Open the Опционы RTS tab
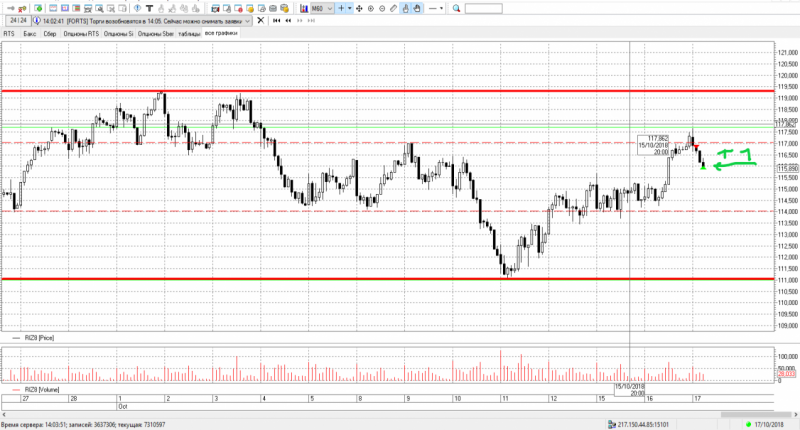Viewport: 800px width, 430px height. [x=81, y=34]
